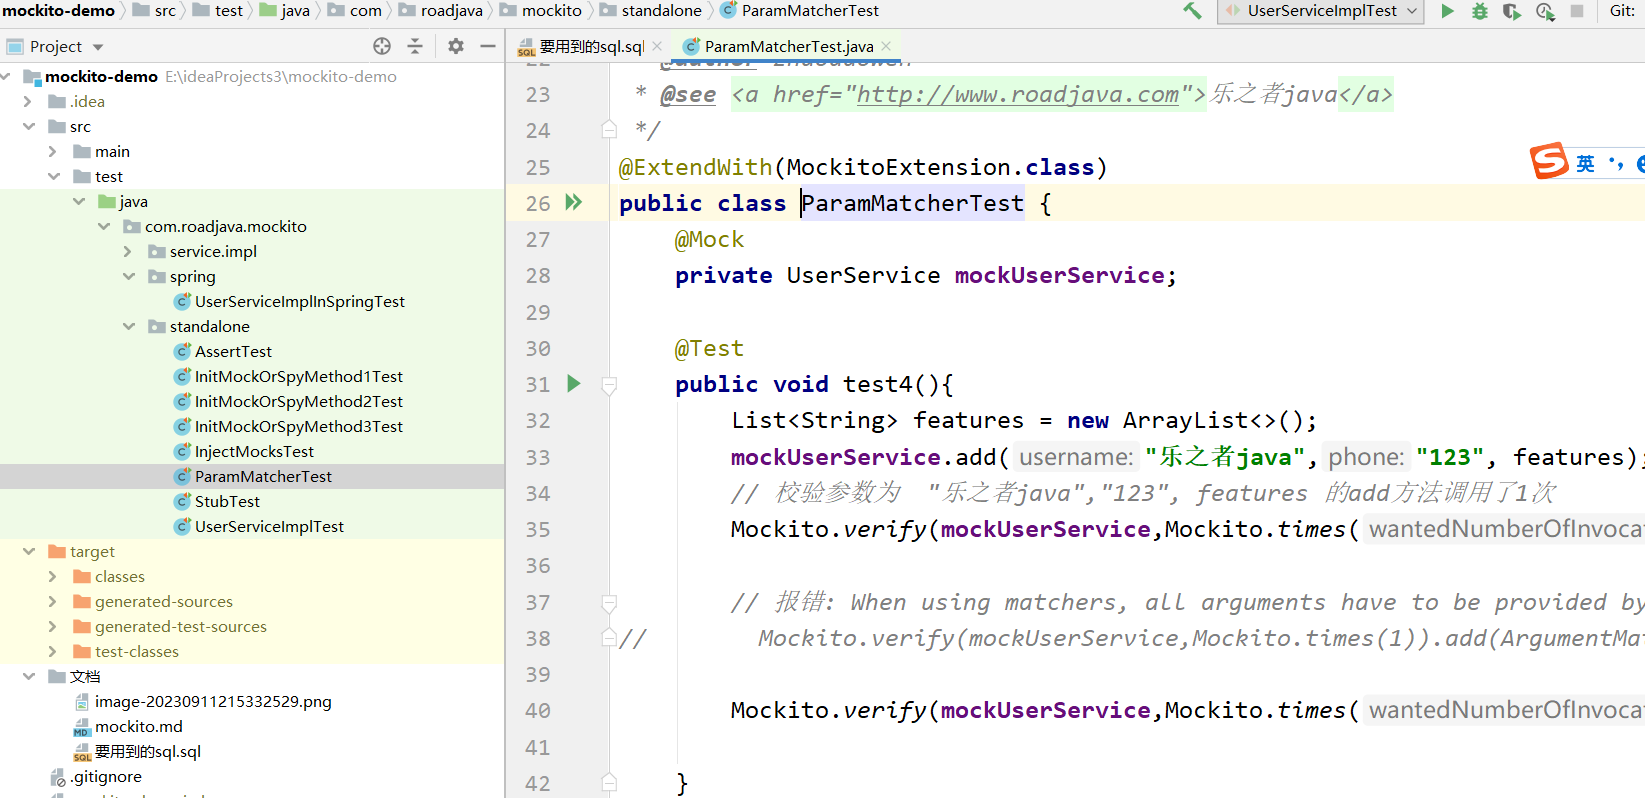The image size is (1645, 798).
Task: Select the .gitignore file
Action: [x=105, y=776]
